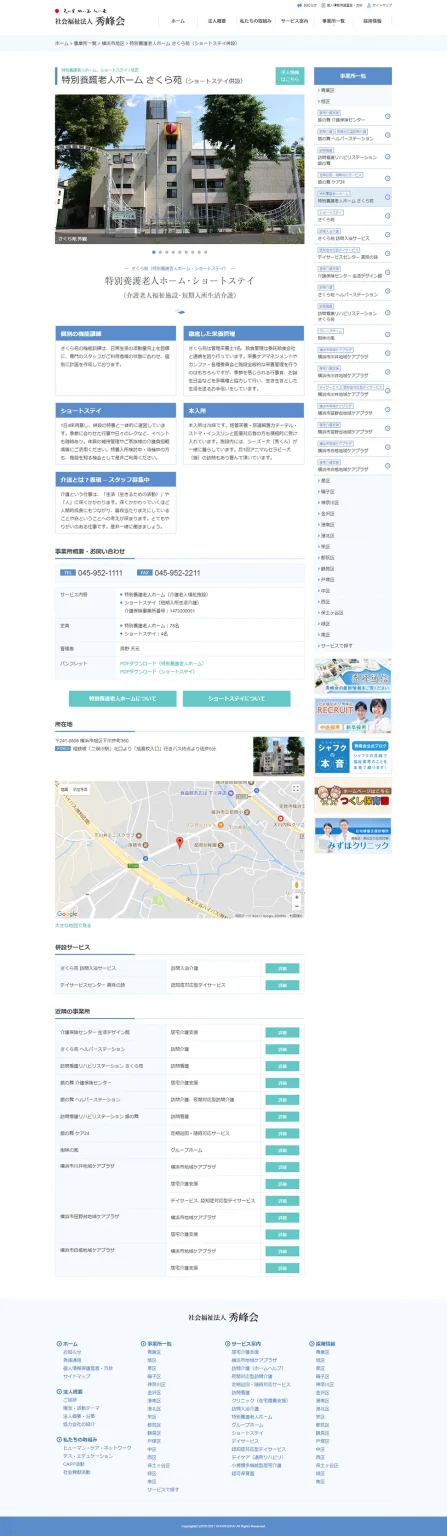Click ショートステイについて button
This screenshot has width=447, height=1536.
point(236,698)
